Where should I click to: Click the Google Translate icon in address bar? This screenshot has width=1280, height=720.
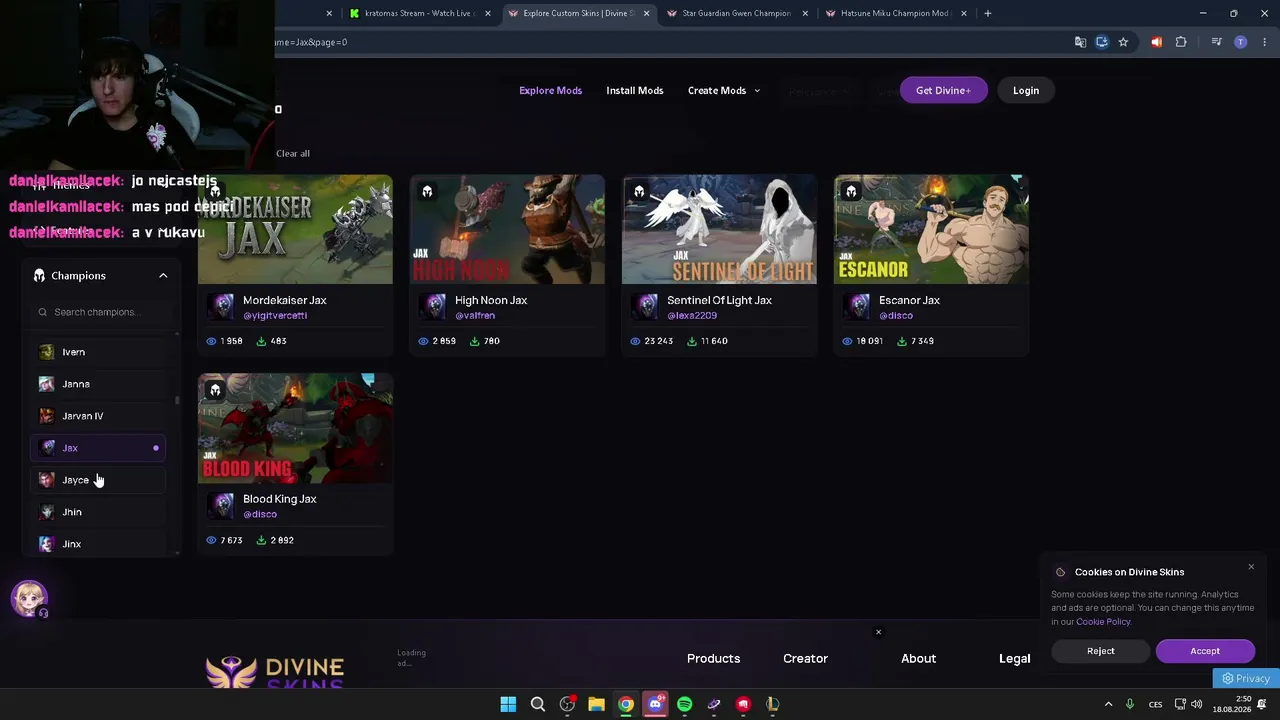tap(1080, 42)
